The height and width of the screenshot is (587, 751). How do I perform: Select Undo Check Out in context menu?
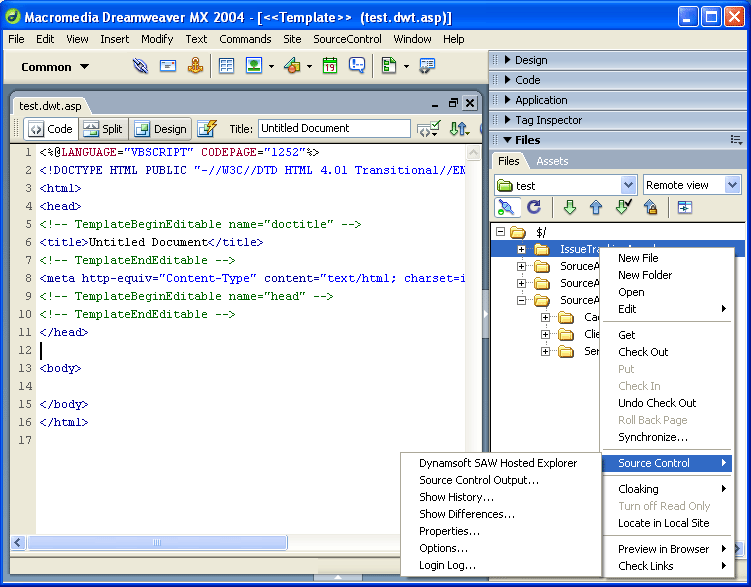click(657, 403)
